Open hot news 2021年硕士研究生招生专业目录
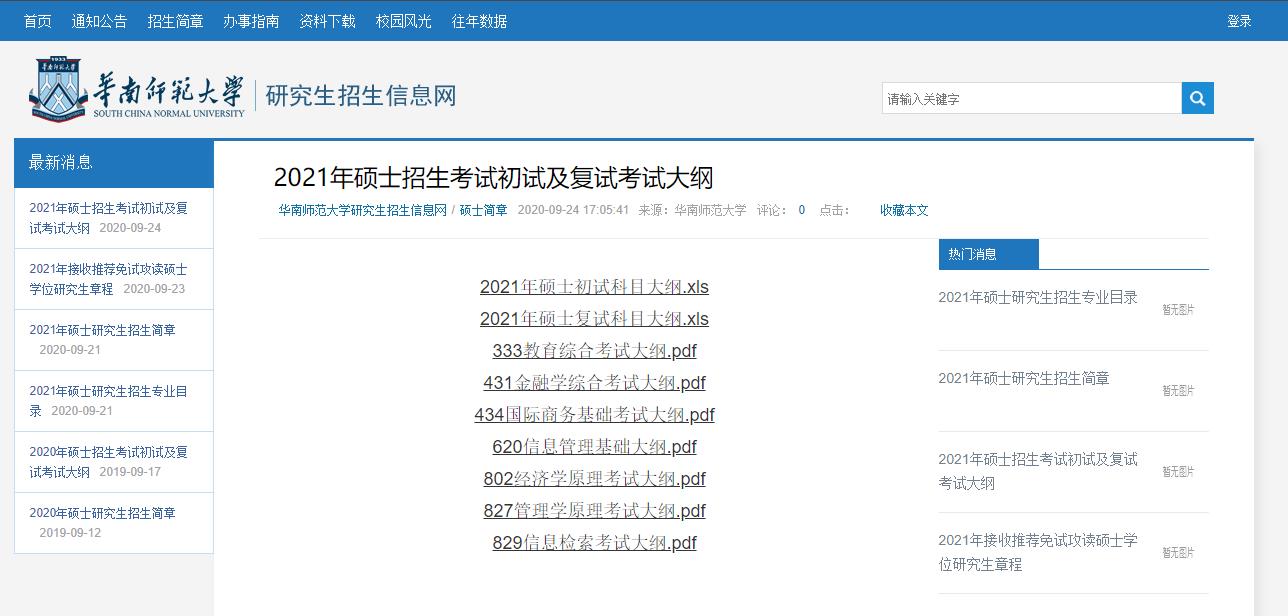This screenshot has height=616, width=1288. [x=1039, y=297]
